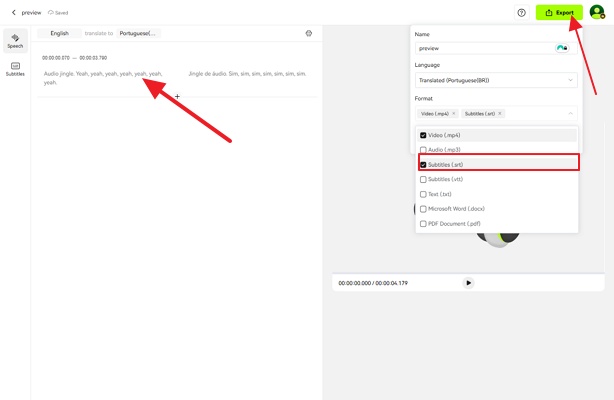Check Subtitles (.vtt) checkbox
This screenshot has height=400, width=614.
[x=423, y=179]
